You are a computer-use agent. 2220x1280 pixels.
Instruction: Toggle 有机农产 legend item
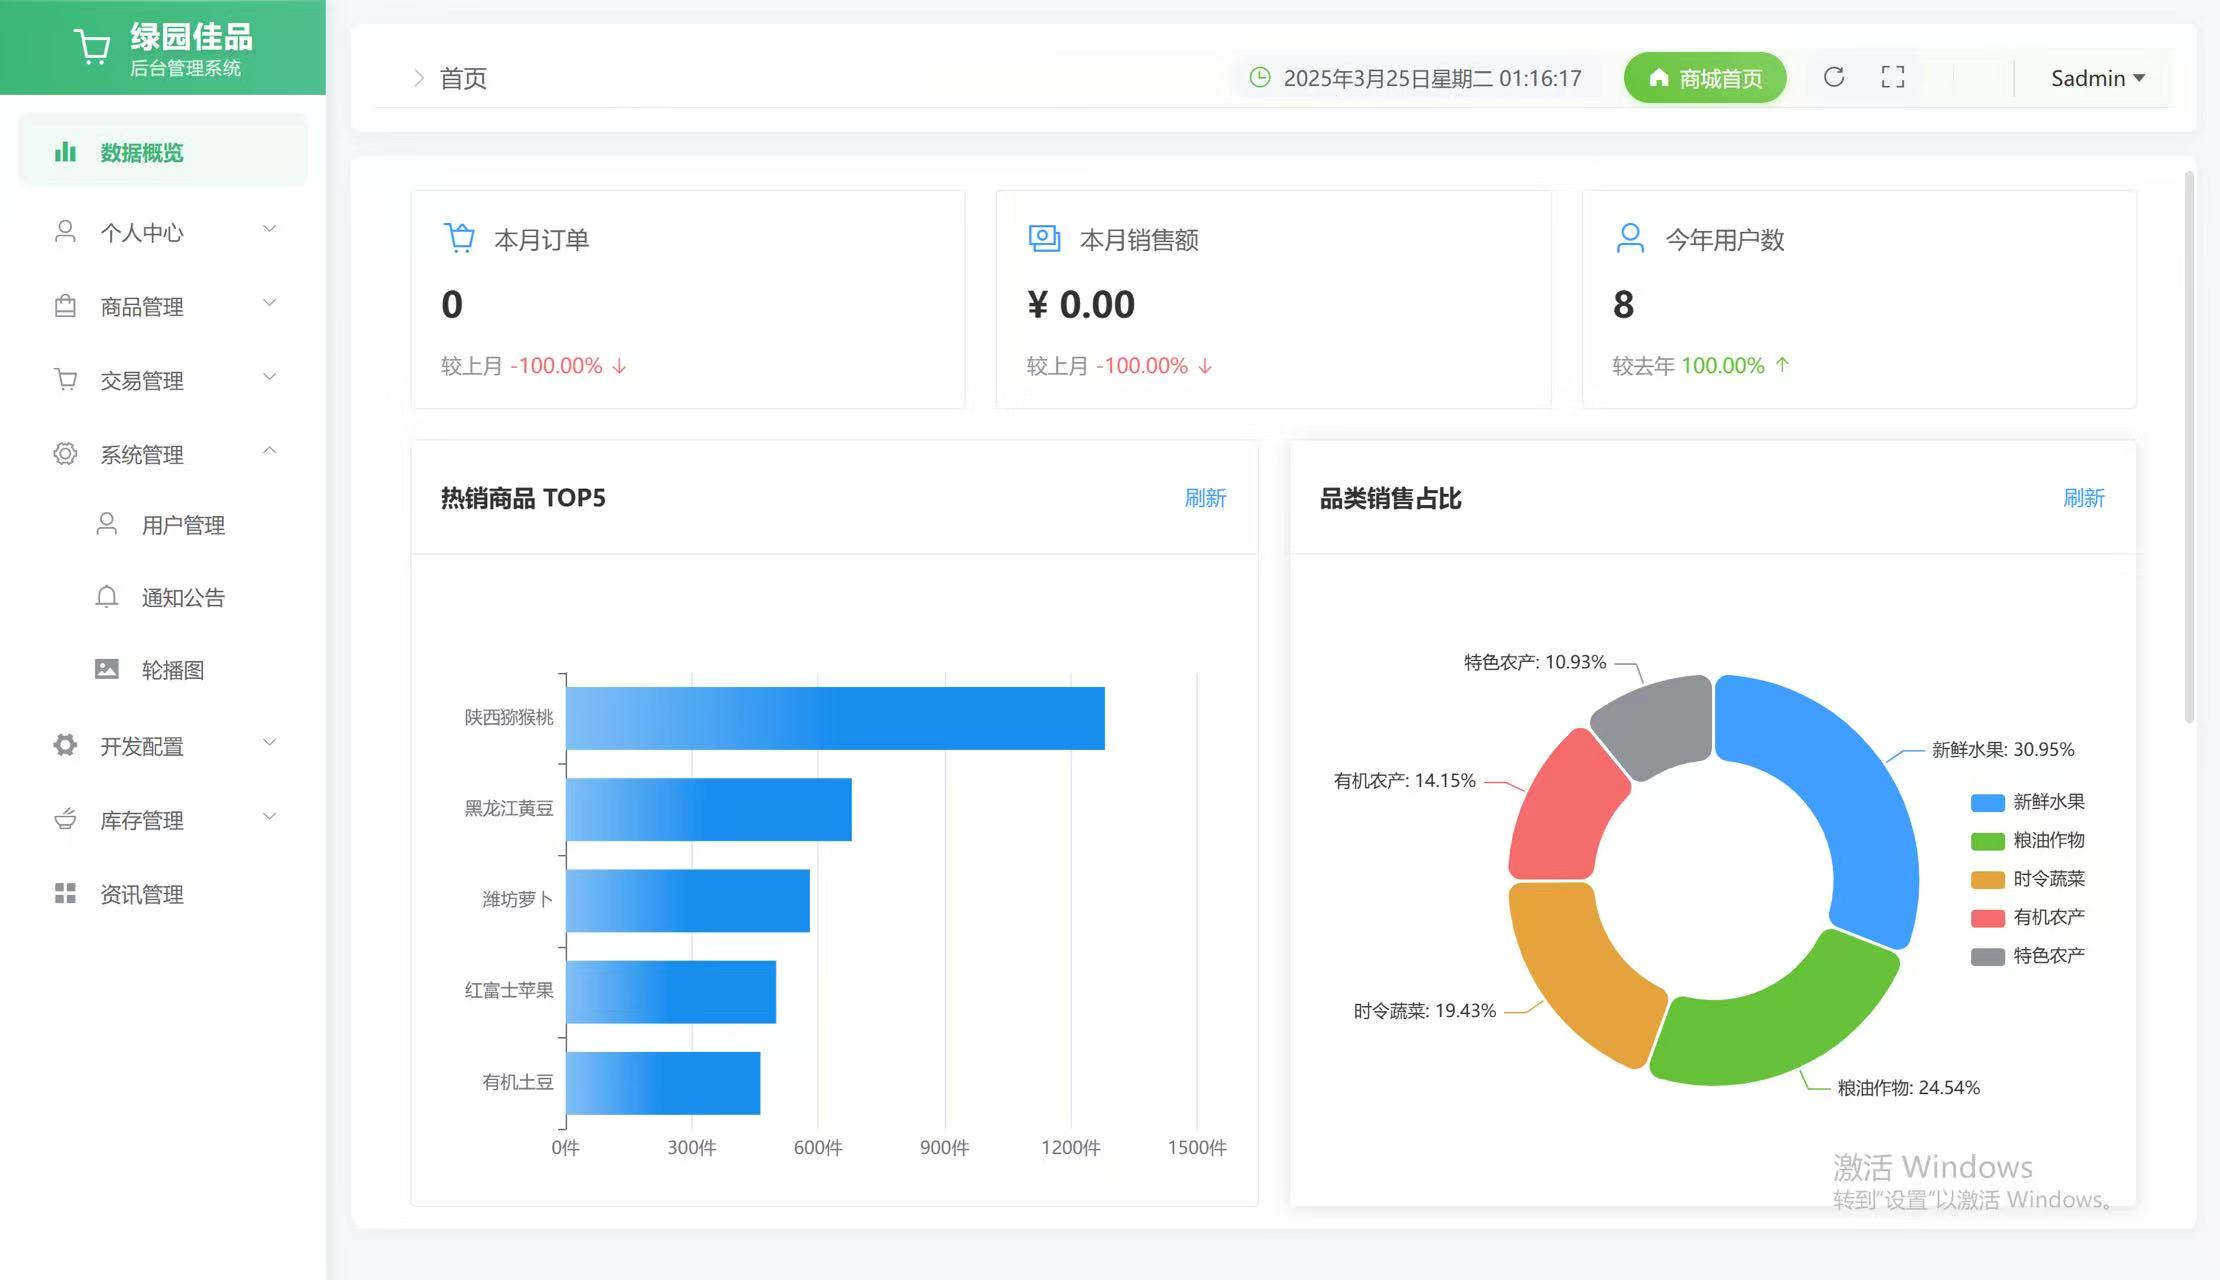click(2028, 917)
